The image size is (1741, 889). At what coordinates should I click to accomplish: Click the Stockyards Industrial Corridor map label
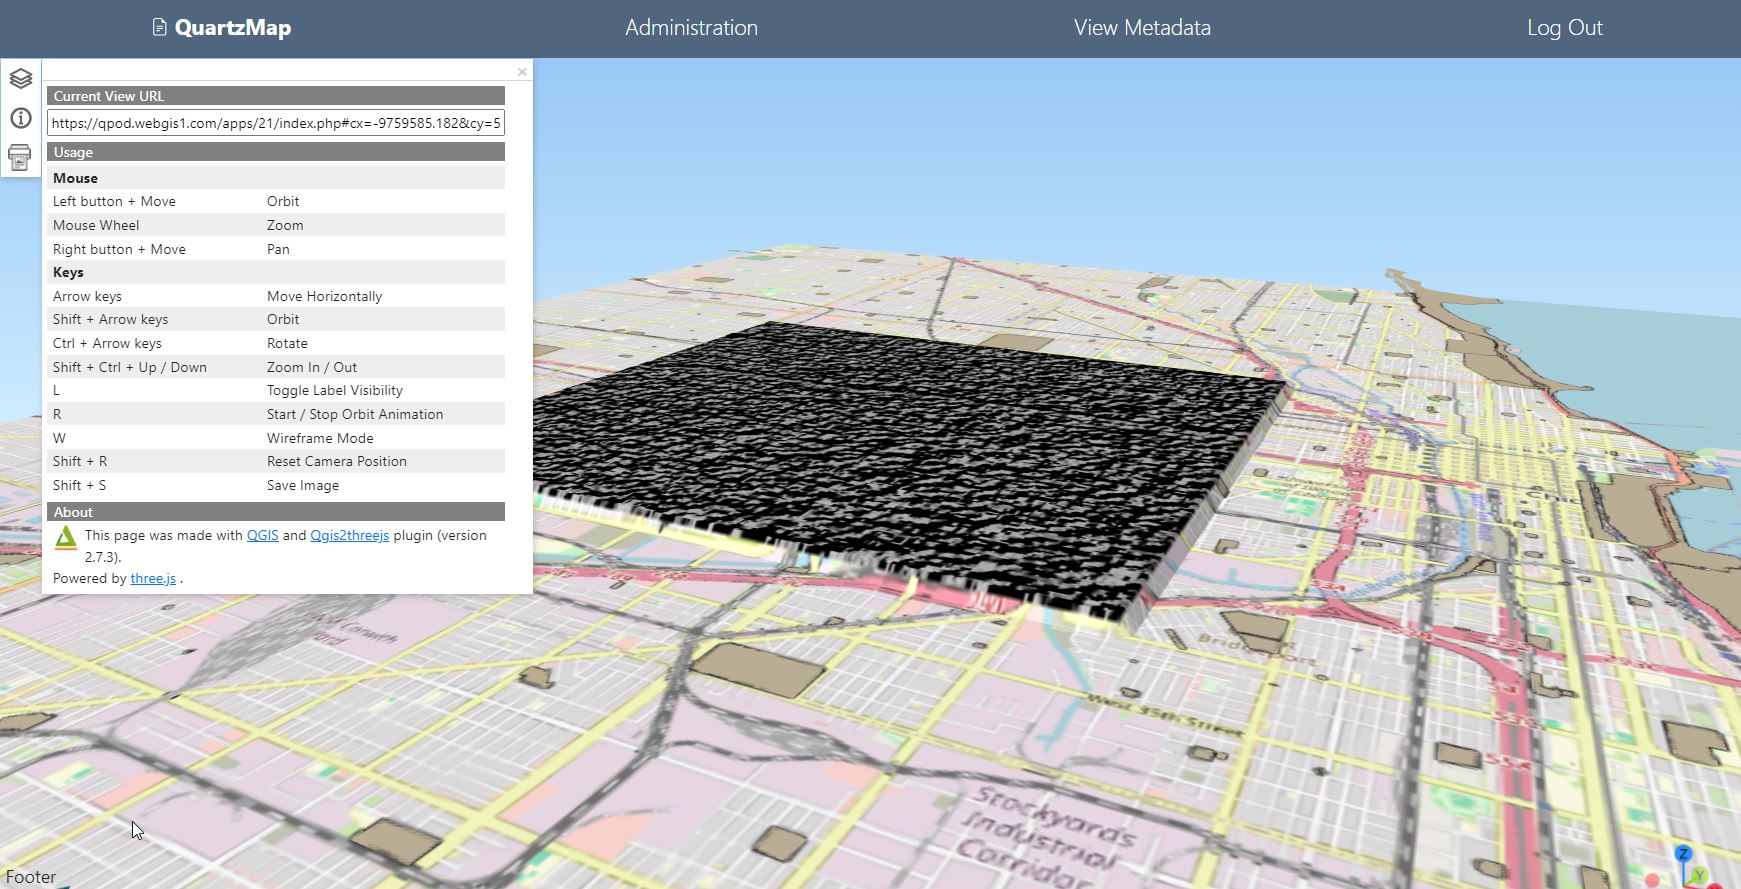[x=1040, y=837]
